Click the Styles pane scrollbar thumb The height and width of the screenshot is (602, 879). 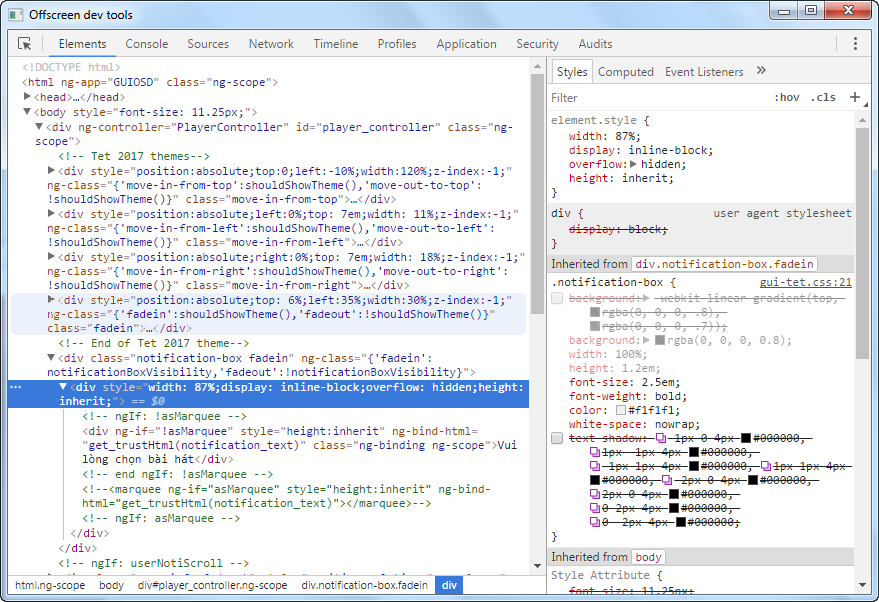click(x=862, y=243)
